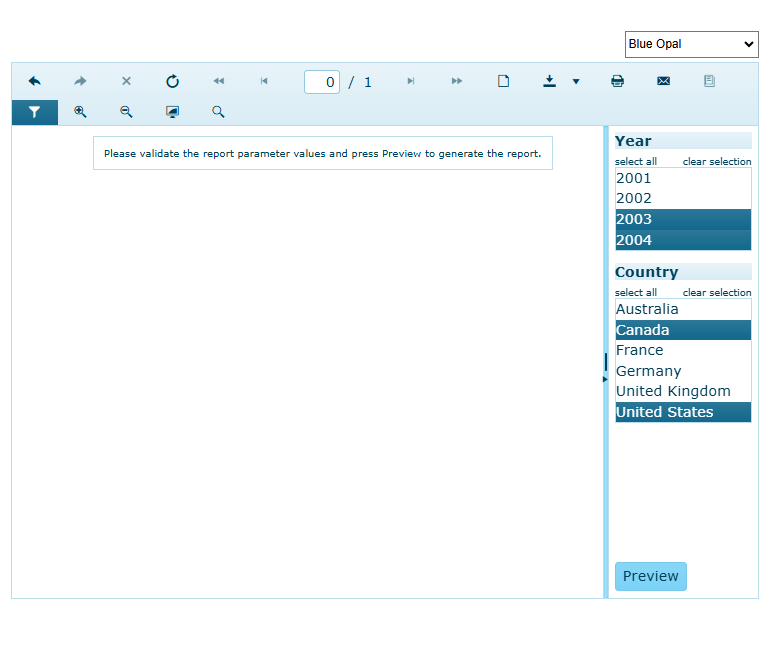This screenshot has width=770, height=659.
Task: Open the search magnifier tool
Action: [x=219, y=112]
